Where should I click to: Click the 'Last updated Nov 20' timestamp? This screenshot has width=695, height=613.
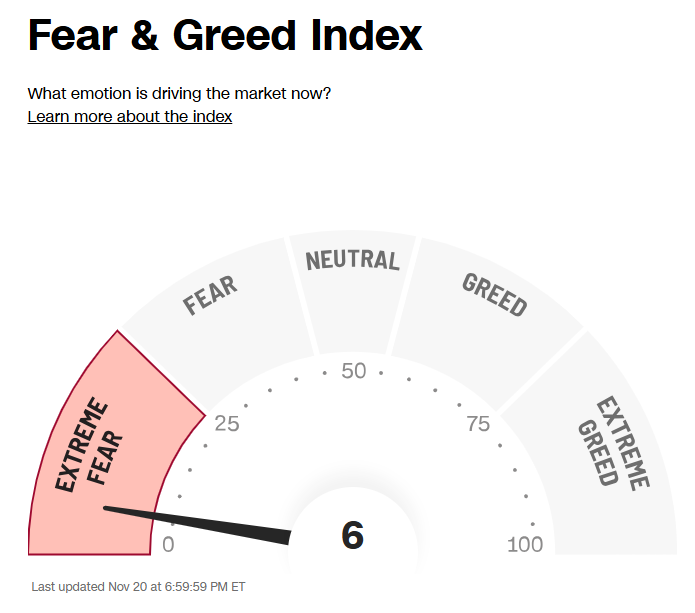[138, 587]
